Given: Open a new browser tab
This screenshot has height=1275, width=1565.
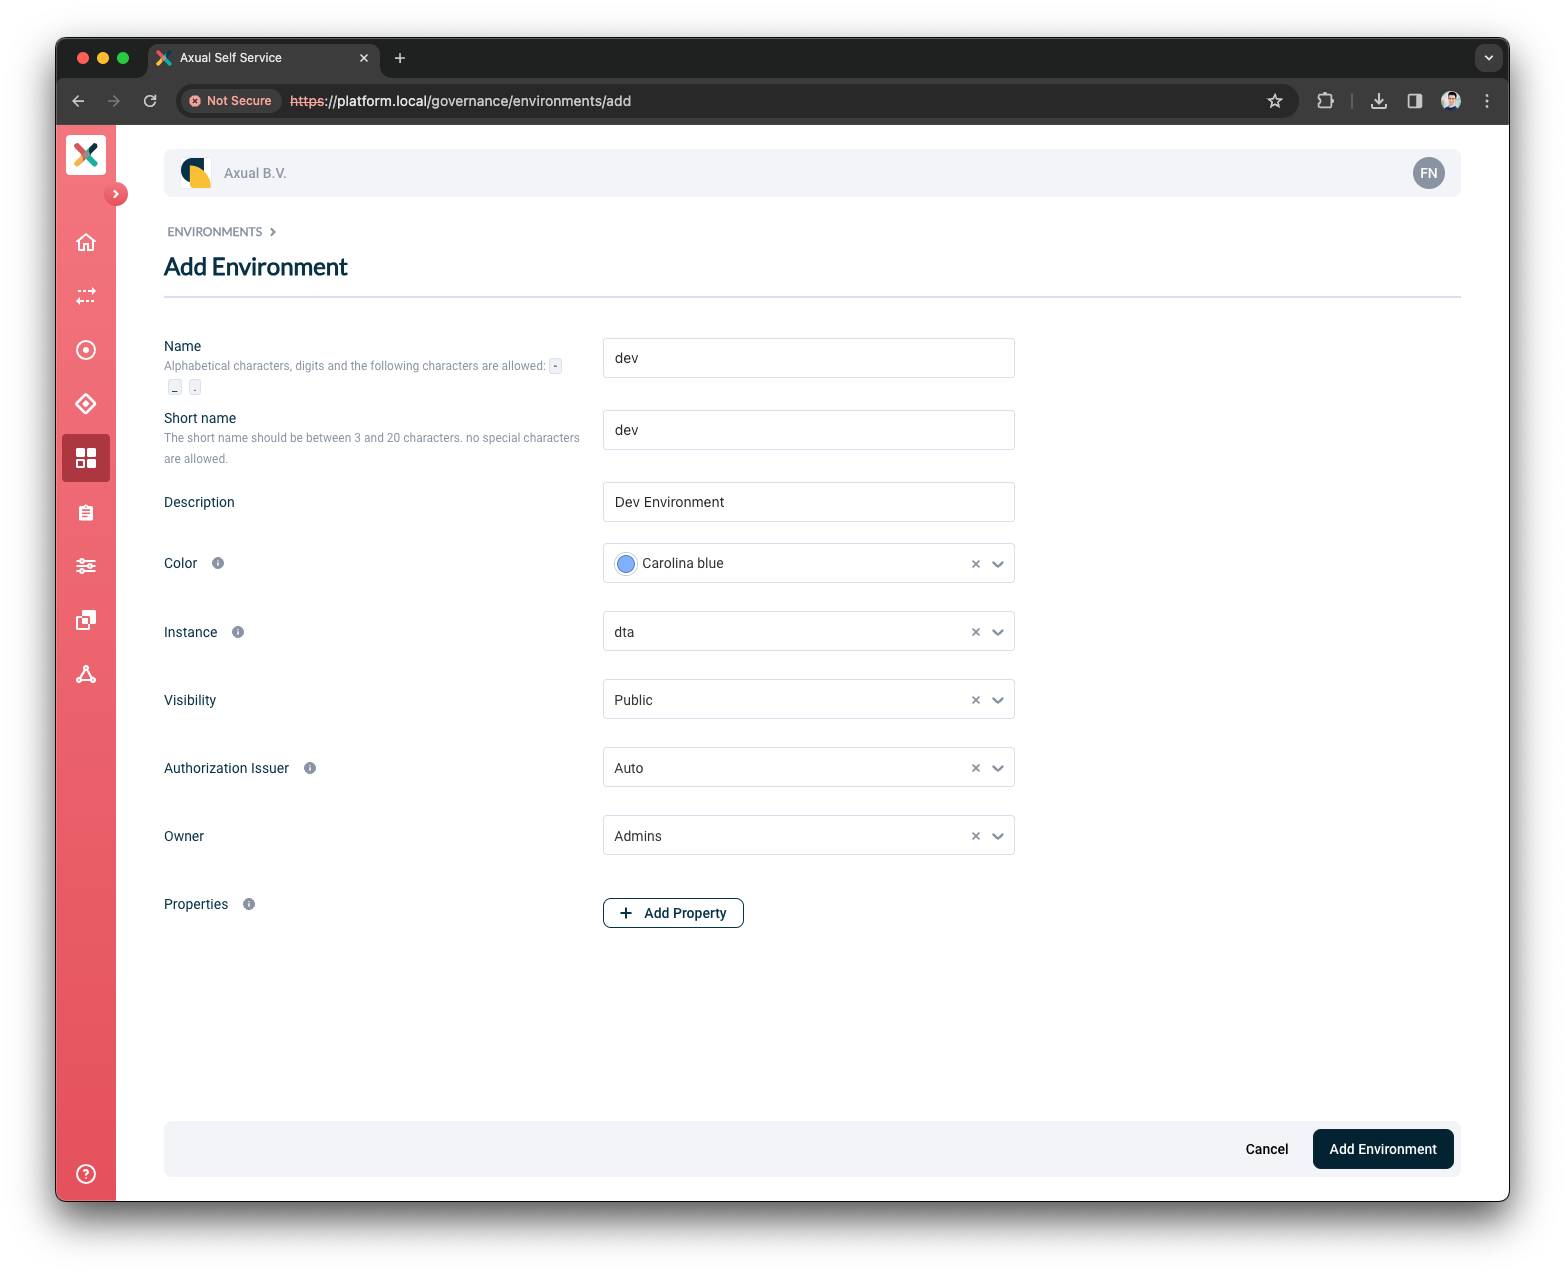Looking at the screenshot, I should pyautogui.click(x=400, y=58).
